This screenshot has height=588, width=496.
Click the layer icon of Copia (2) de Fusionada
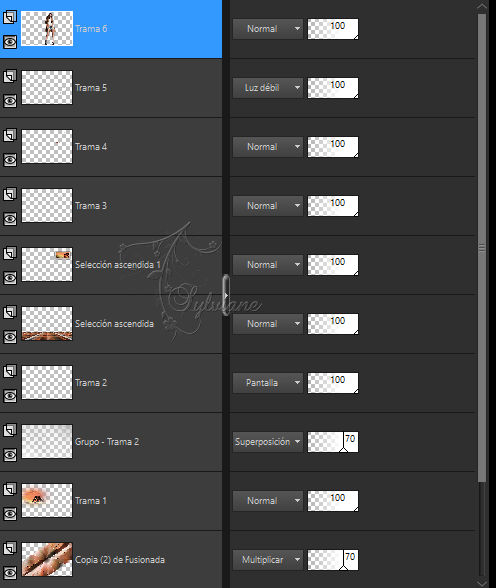point(10,548)
